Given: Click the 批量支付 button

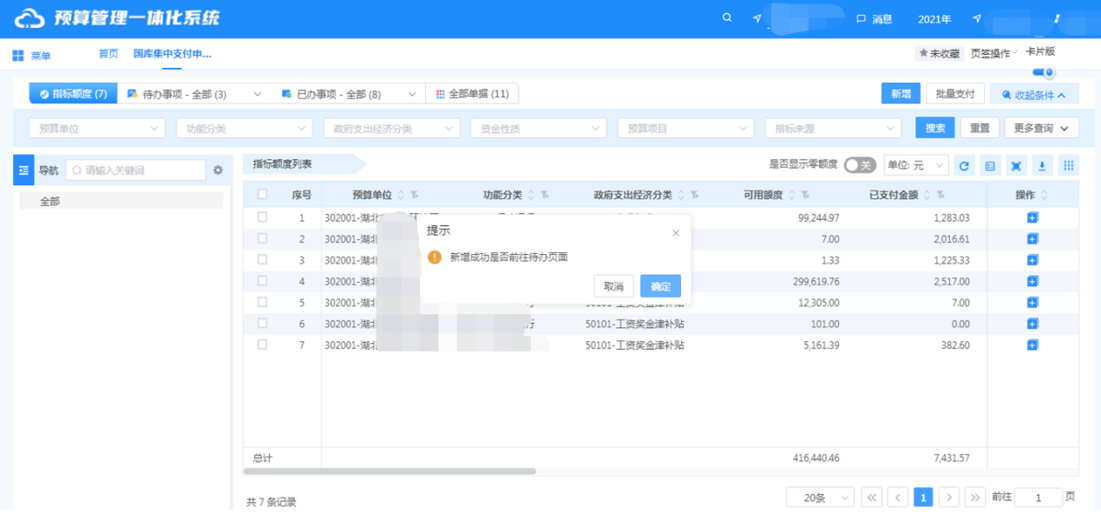Looking at the screenshot, I should click(x=955, y=93).
